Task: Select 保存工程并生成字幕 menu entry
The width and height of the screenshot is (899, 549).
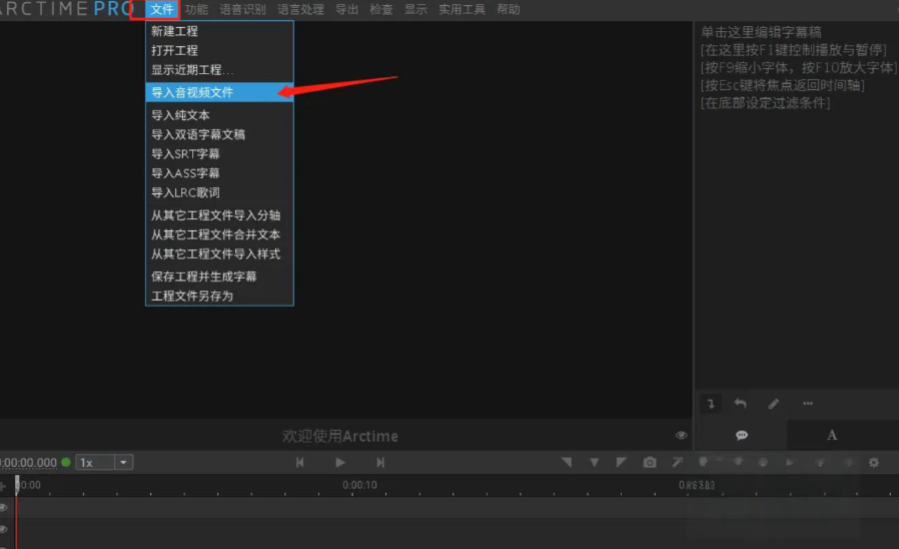Action: pyautogui.click(x=220, y=277)
